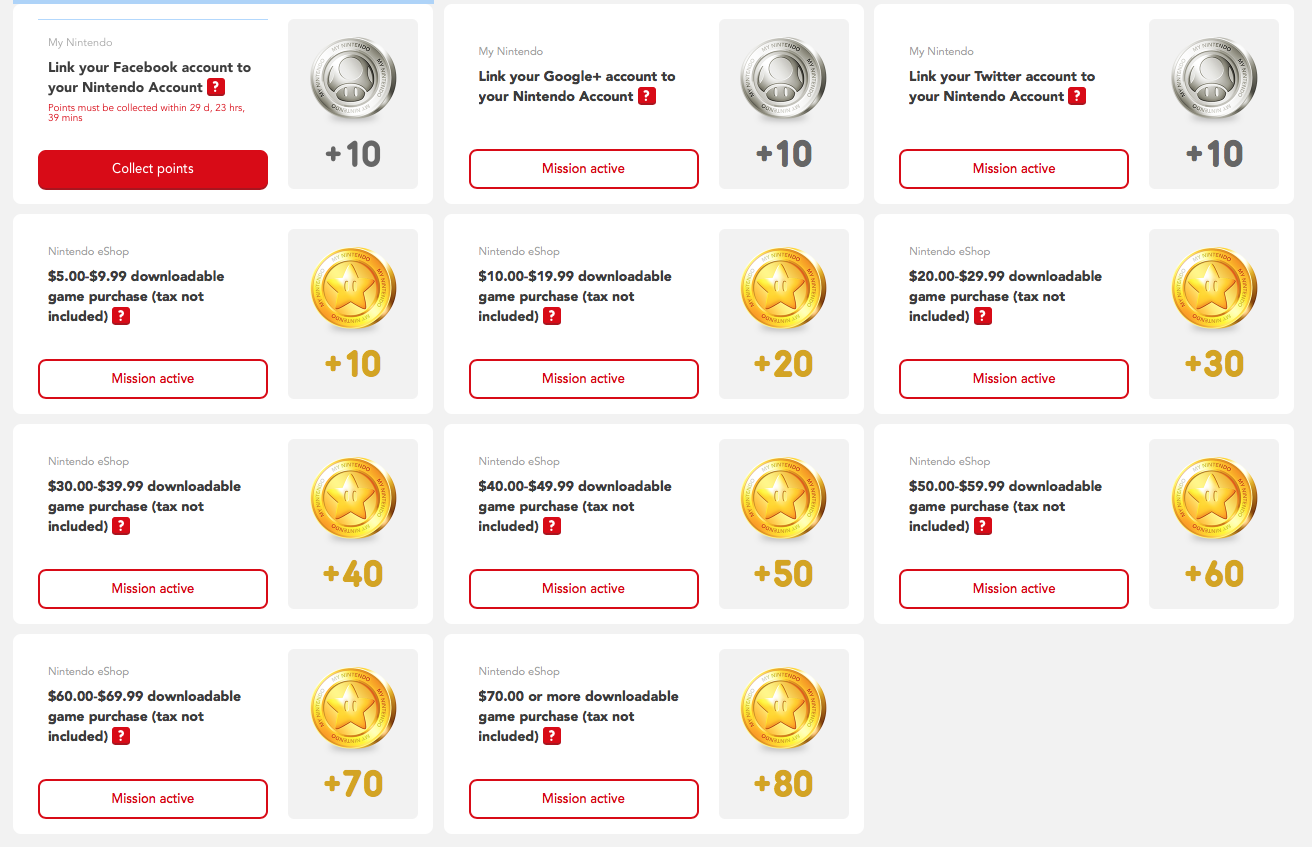Image resolution: width=1312 pixels, height=847 pixels.
Task: Collect points for the Facebook link mission
Action: 153,169
